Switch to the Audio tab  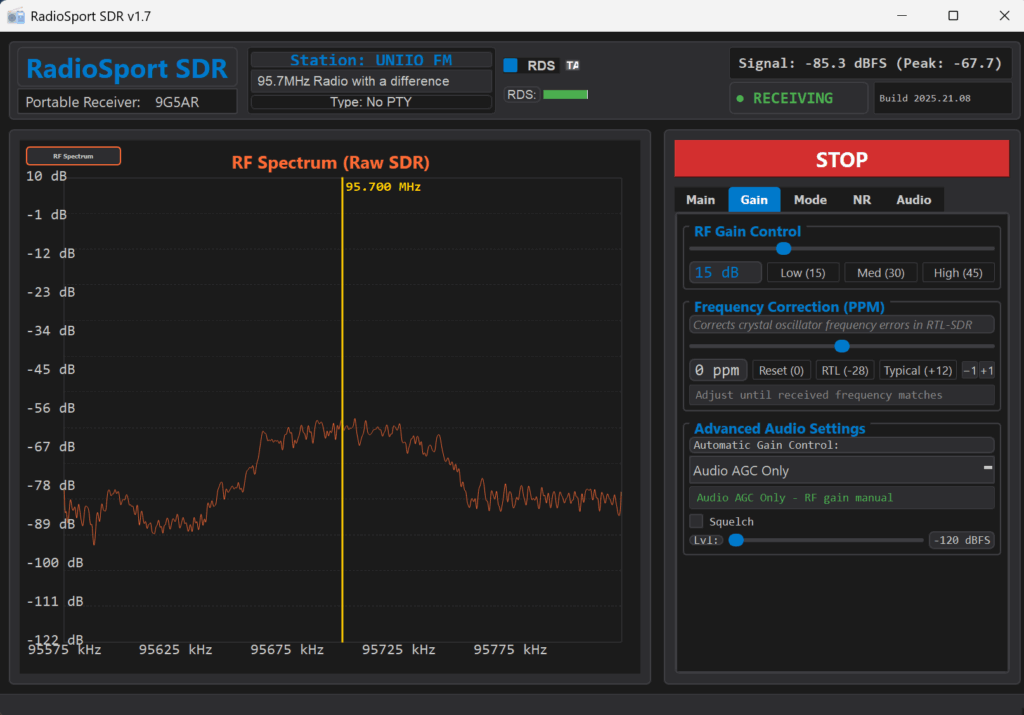pos(913,200)
